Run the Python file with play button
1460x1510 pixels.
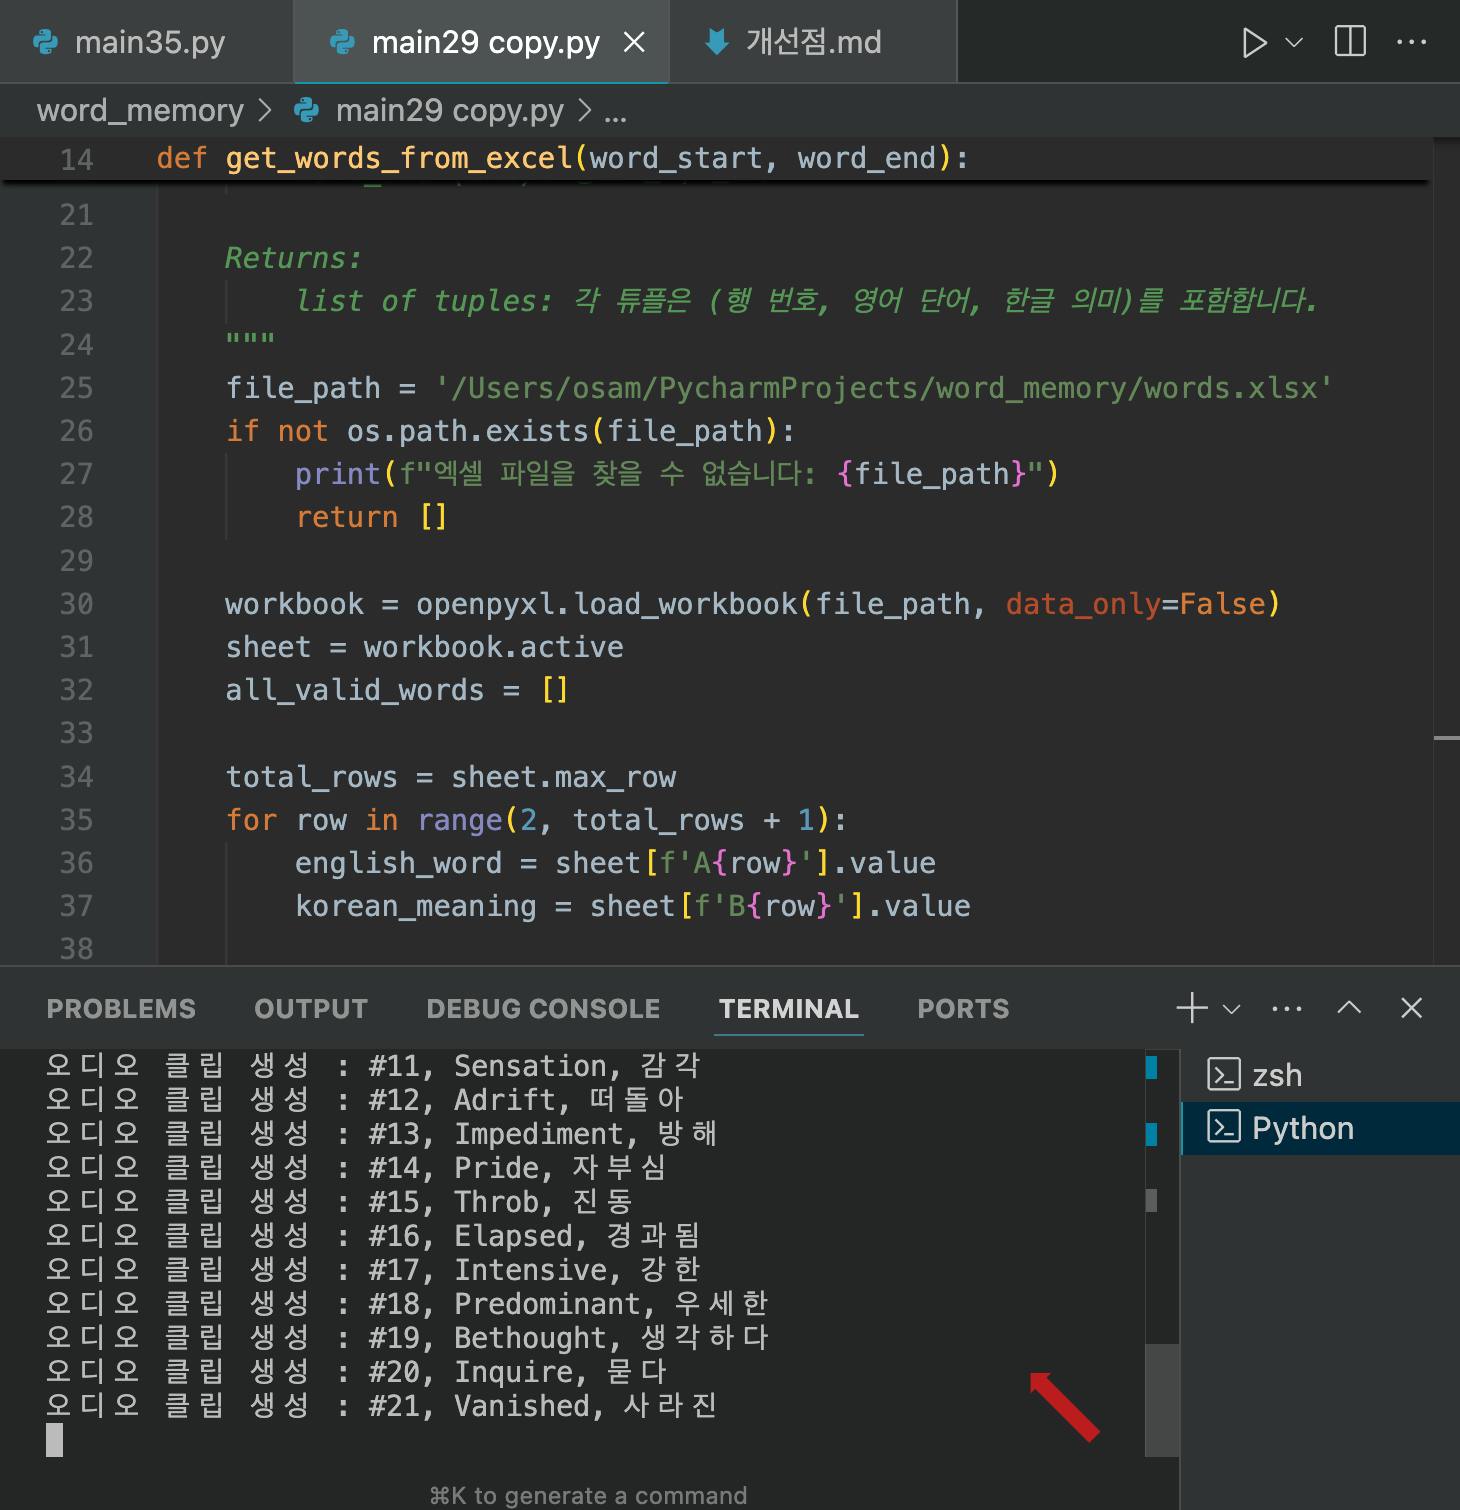click(x=1253, y=42)
